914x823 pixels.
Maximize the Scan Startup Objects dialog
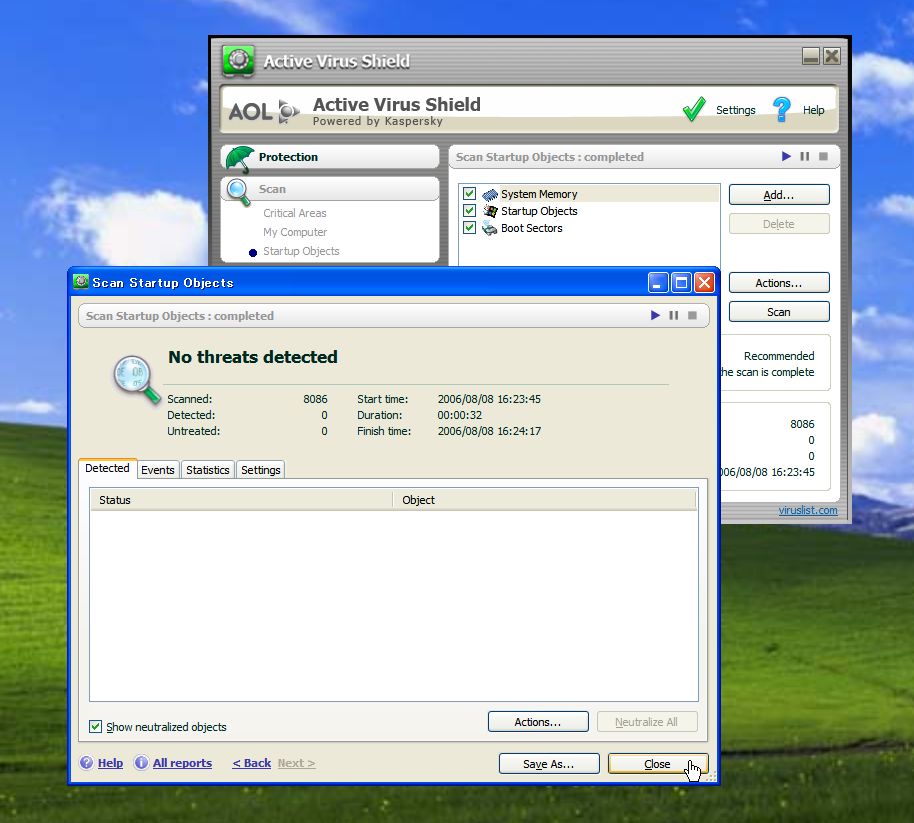pos(680,283)
